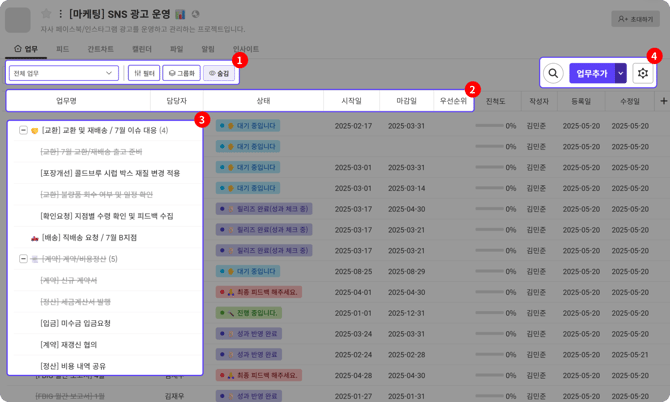Switch to the 파일 tab
Image resolution: width=670 pixels, height=402 pixels.
click(176, 49)
